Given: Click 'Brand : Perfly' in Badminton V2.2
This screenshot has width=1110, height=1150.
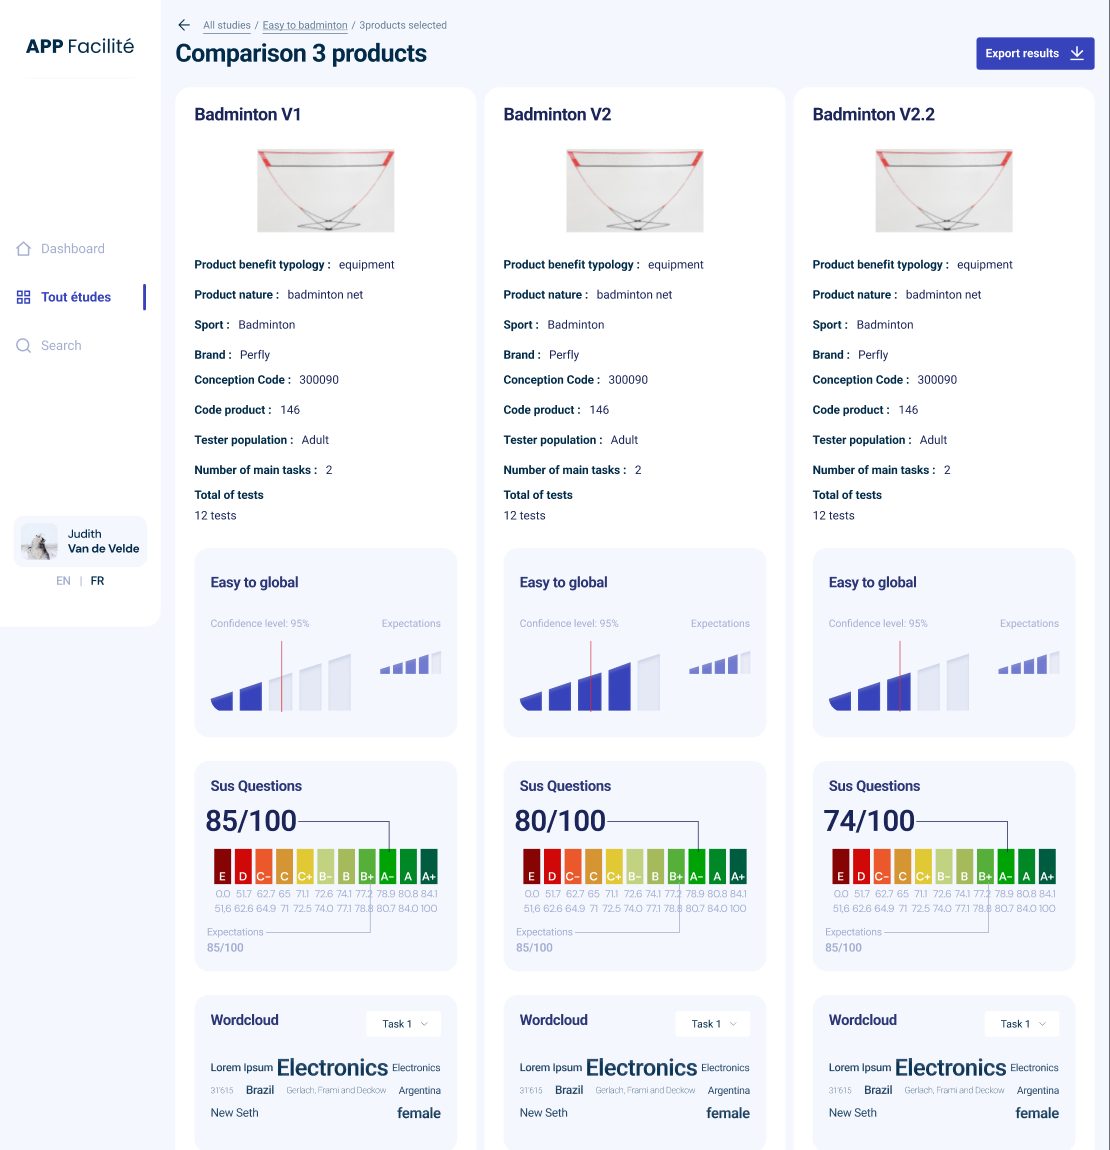Looking at the screenshot, I should pyautogui.click(x=850, y=355).
